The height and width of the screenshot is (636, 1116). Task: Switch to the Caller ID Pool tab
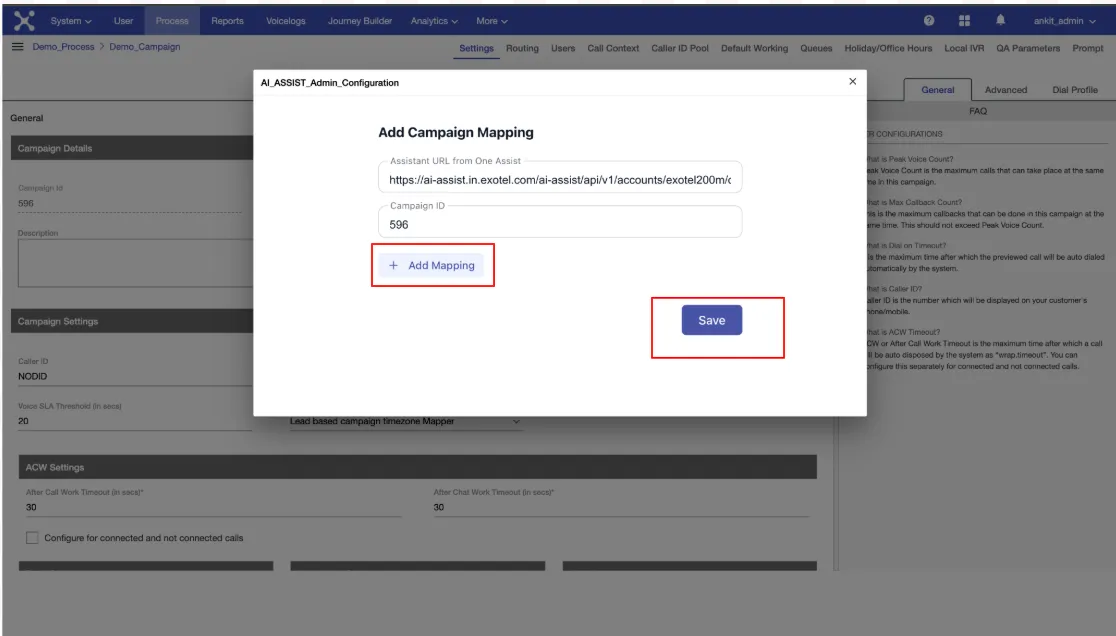[680, 48]
